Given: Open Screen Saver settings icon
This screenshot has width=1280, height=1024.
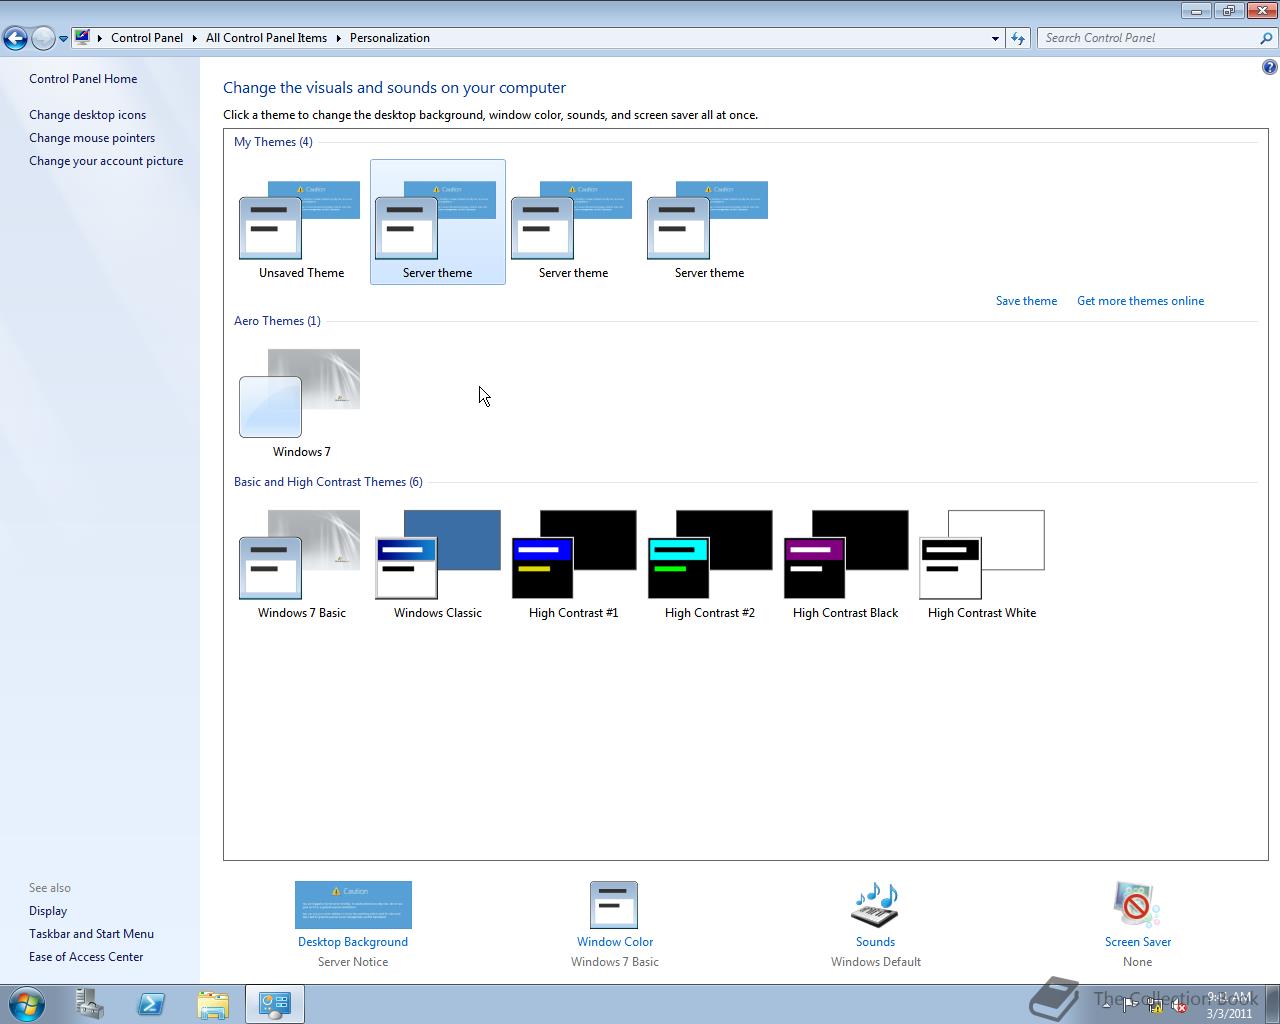Looking at the screenshot, I should click(1137, 905).
